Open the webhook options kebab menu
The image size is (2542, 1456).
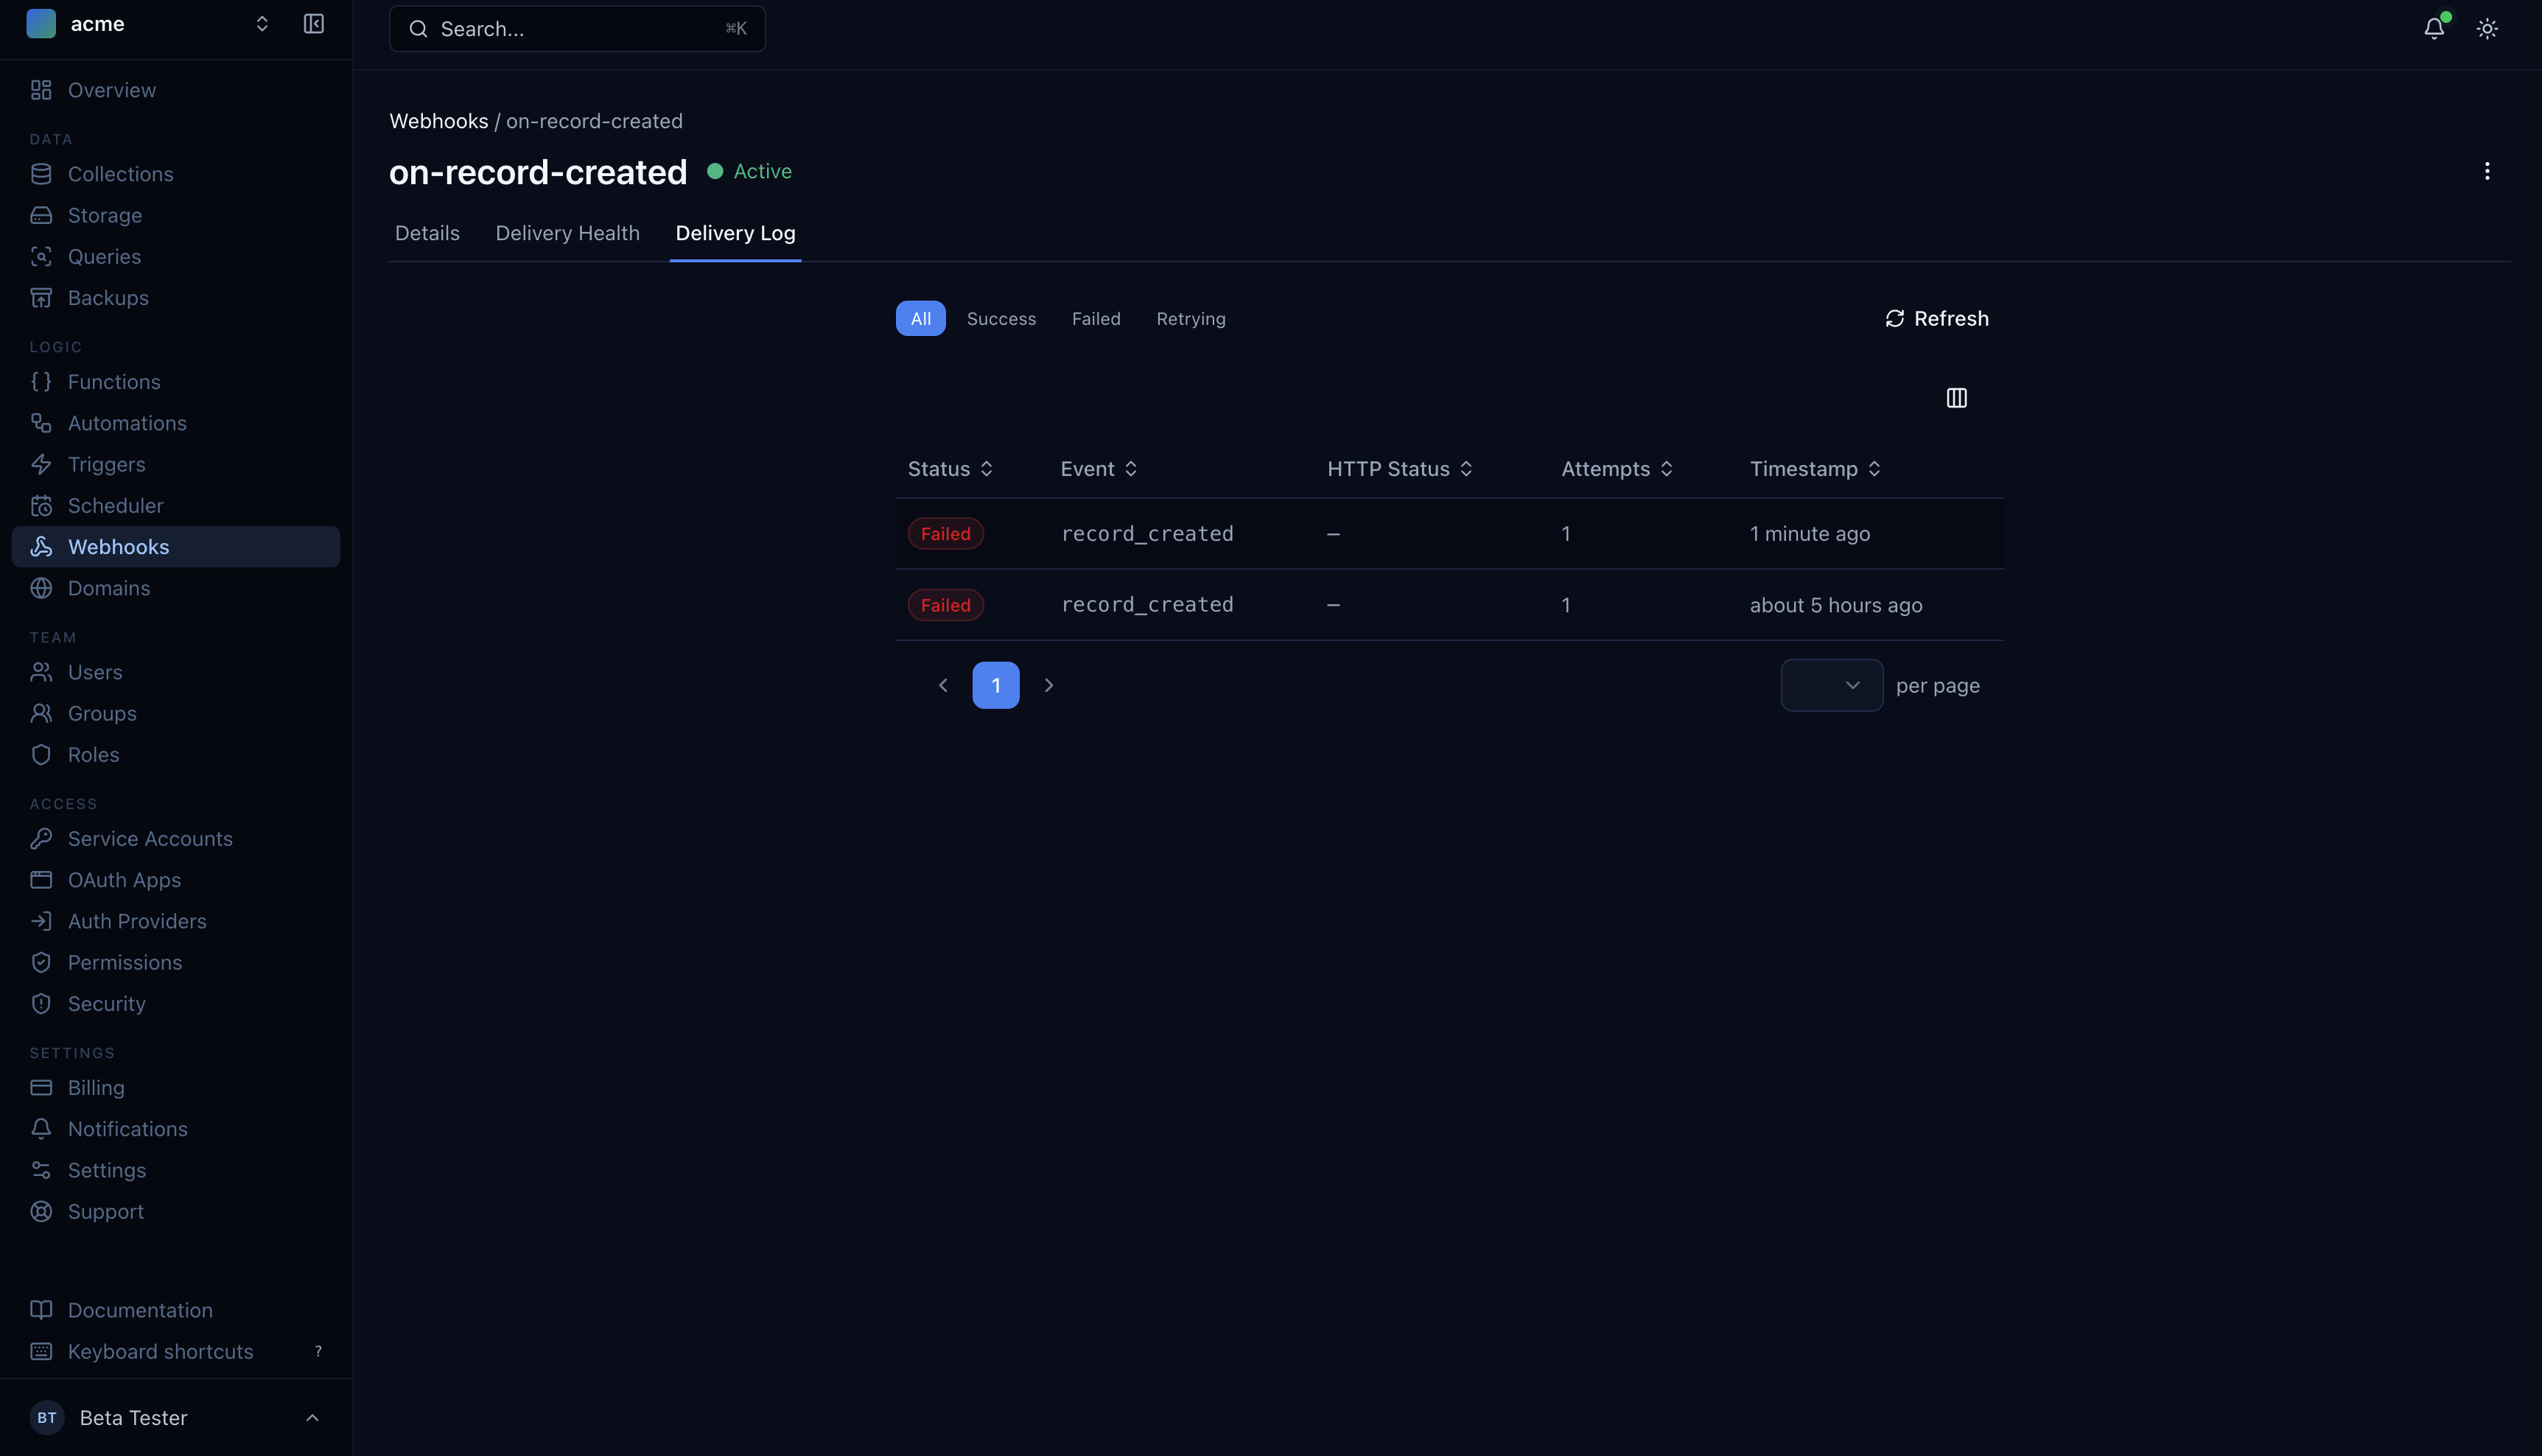(2487, 171)
